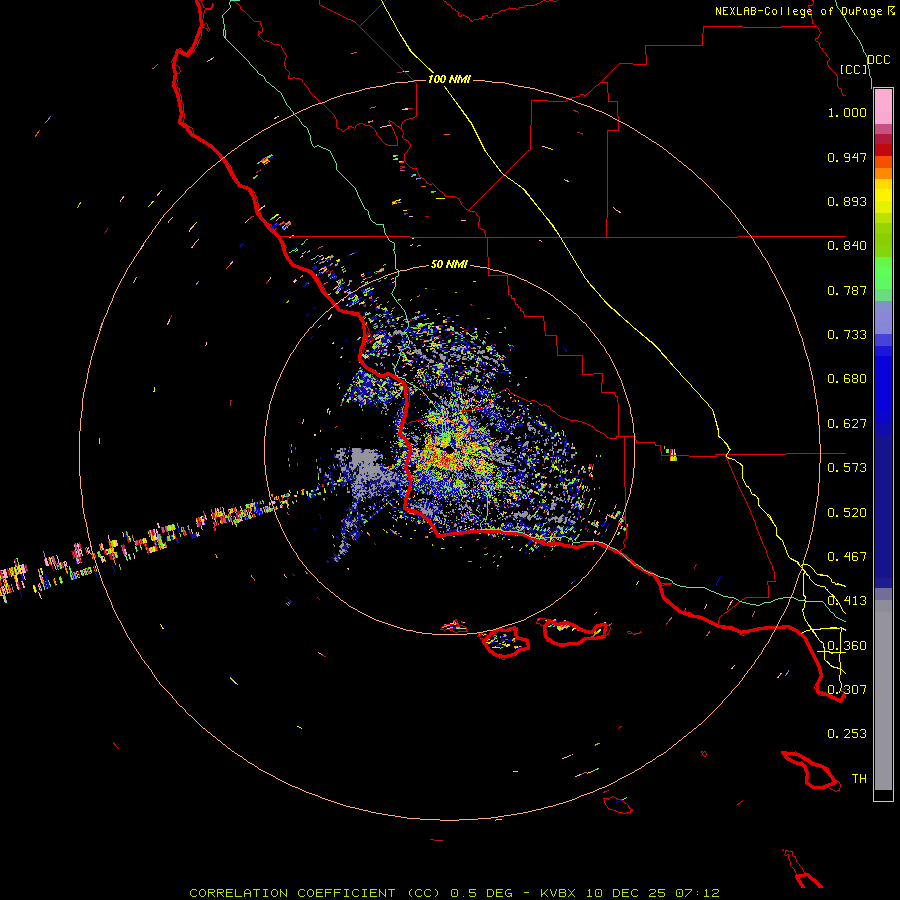Image resolution: width=900 pixels, height=900 pixels.
Task: Click the 0.840 scale value
Action: point(847,246)
